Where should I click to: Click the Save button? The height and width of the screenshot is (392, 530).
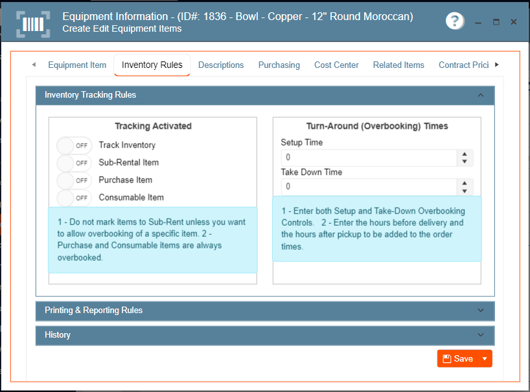tap(458, 359)
